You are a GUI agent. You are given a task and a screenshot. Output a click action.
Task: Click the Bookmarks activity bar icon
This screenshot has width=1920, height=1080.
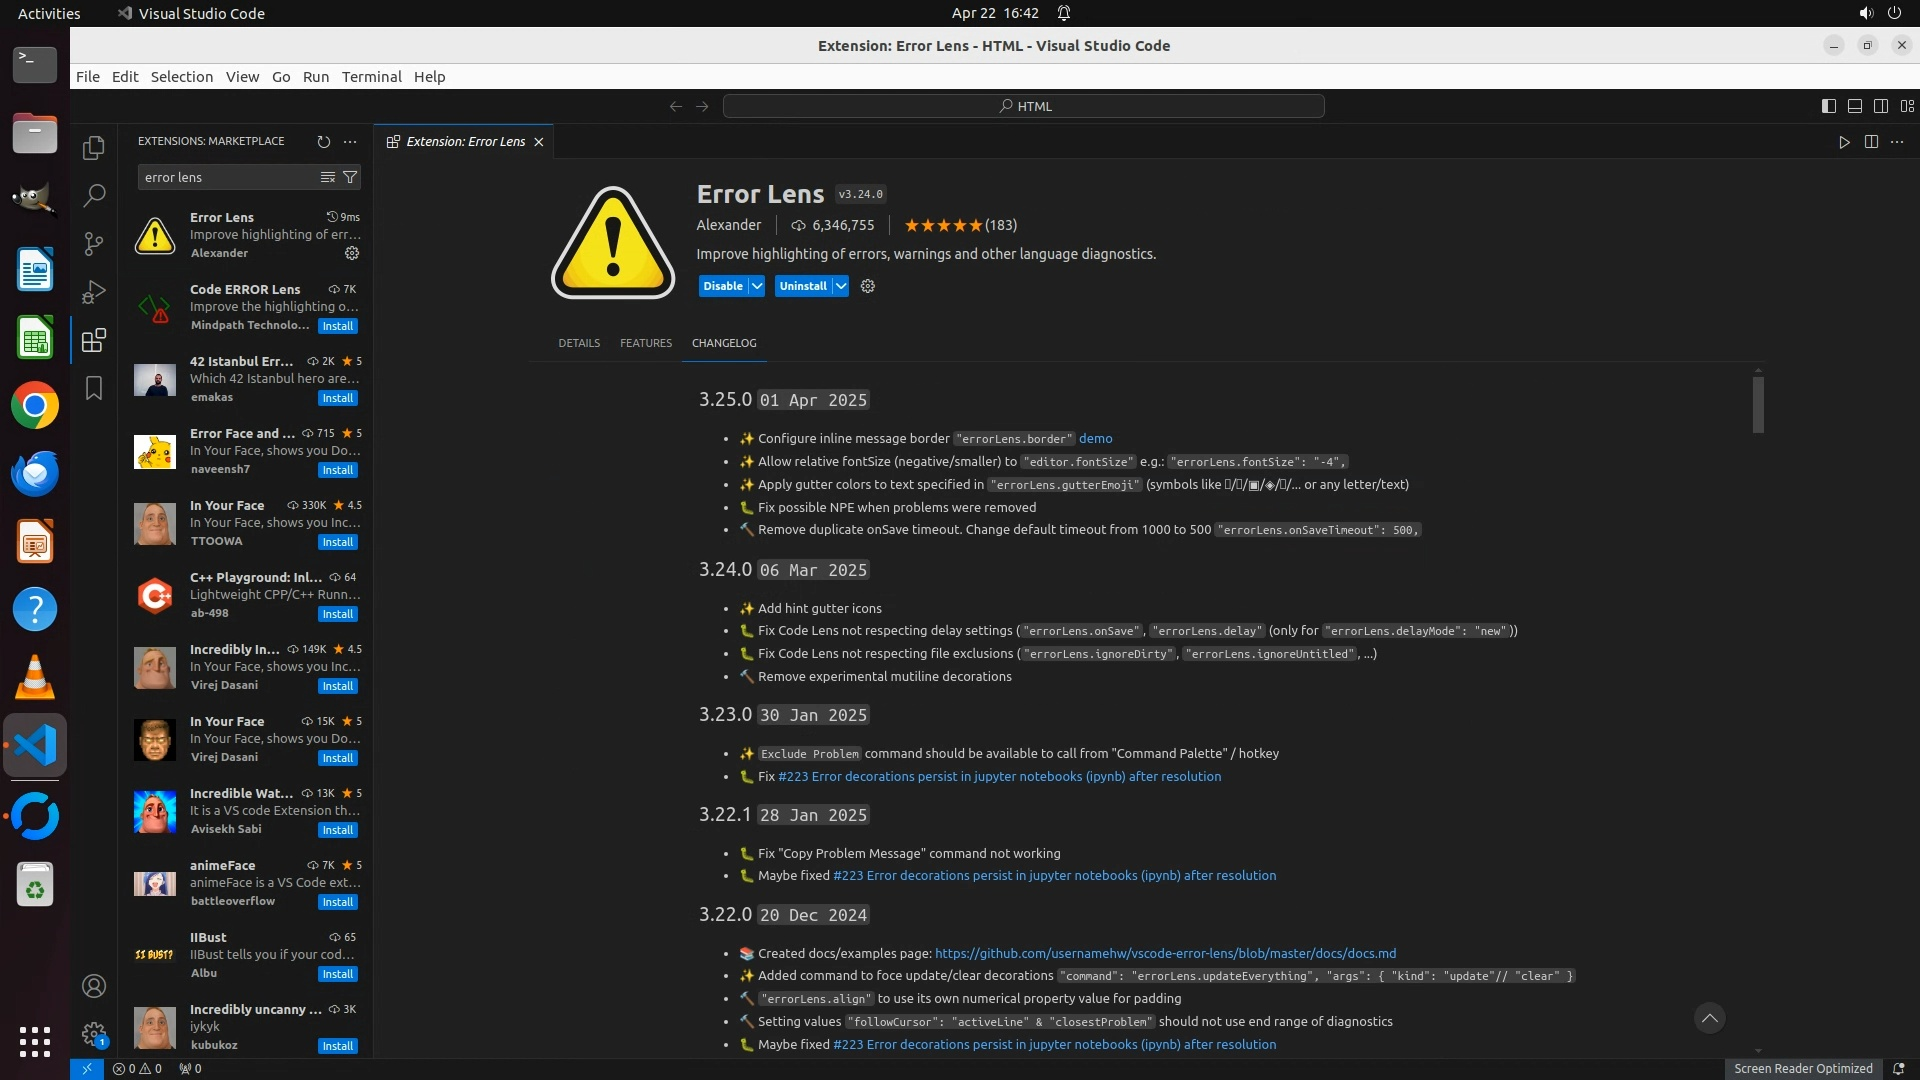click(x=94, y=388)
